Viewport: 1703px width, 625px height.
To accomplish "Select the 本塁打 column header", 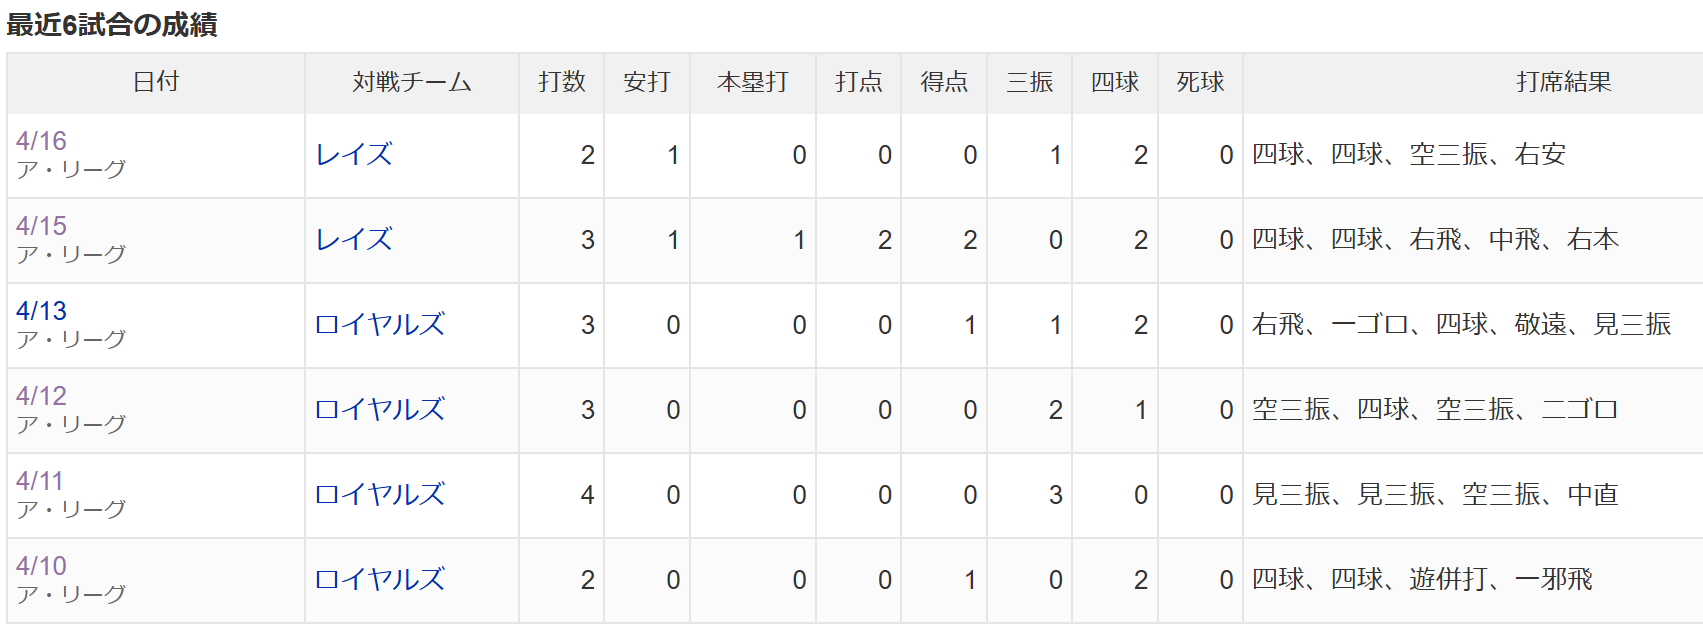I will point(752,82).
